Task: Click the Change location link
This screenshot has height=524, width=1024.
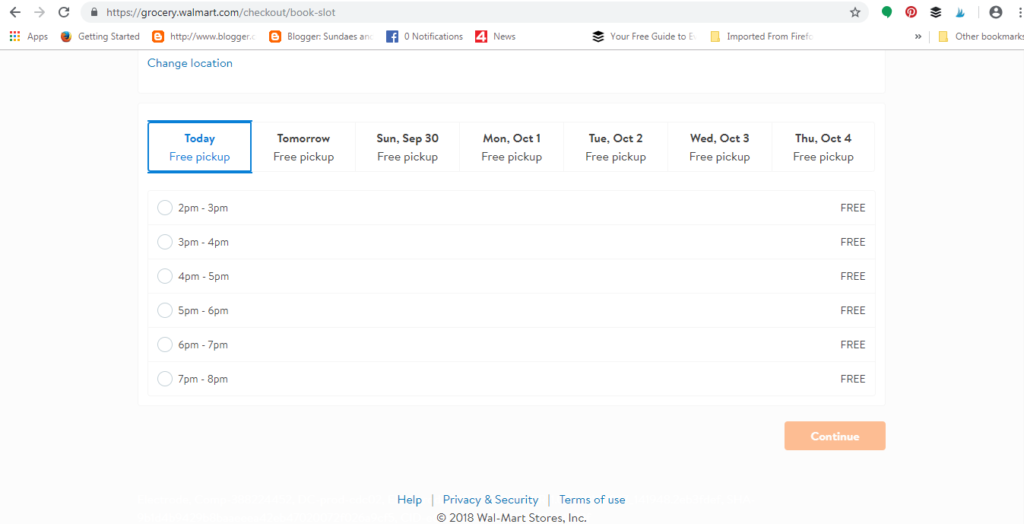Action: pyautogui.click(x=190, y=63)
